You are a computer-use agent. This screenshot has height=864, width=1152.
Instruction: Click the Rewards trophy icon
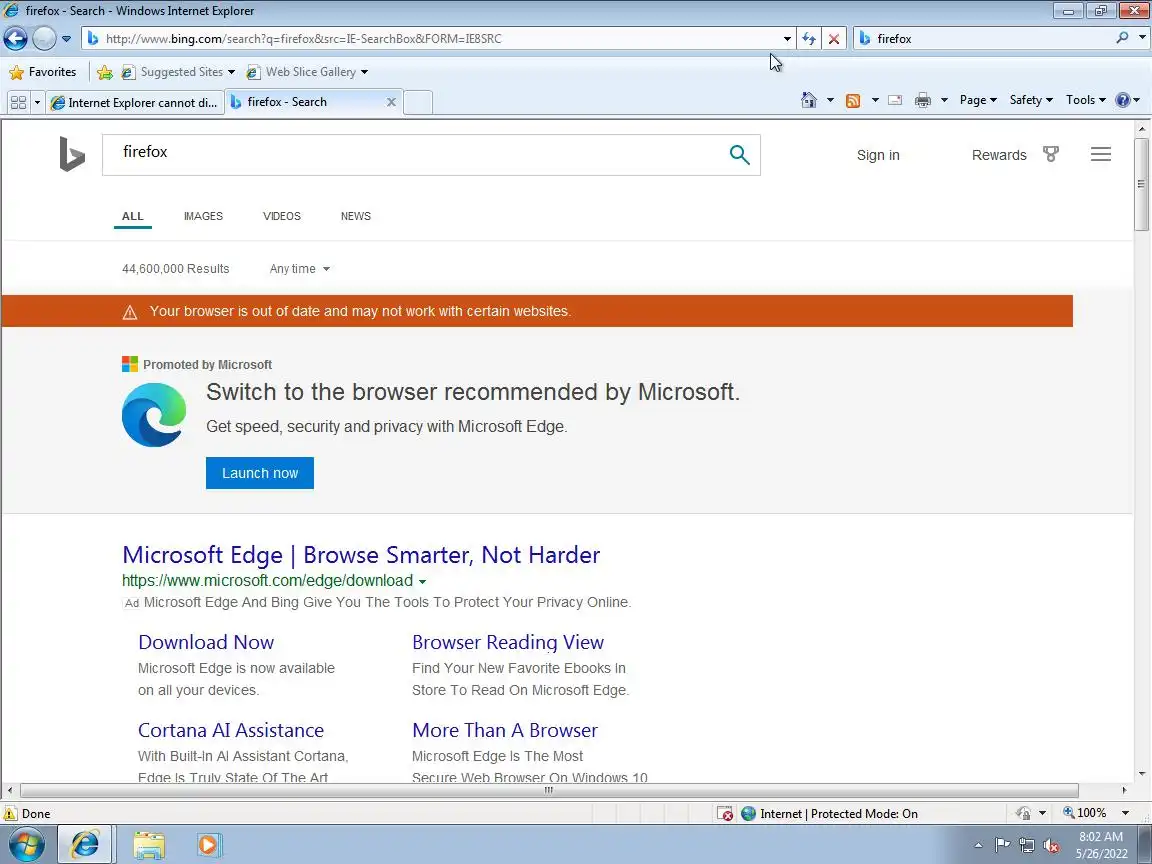[x=1051, y=154]
